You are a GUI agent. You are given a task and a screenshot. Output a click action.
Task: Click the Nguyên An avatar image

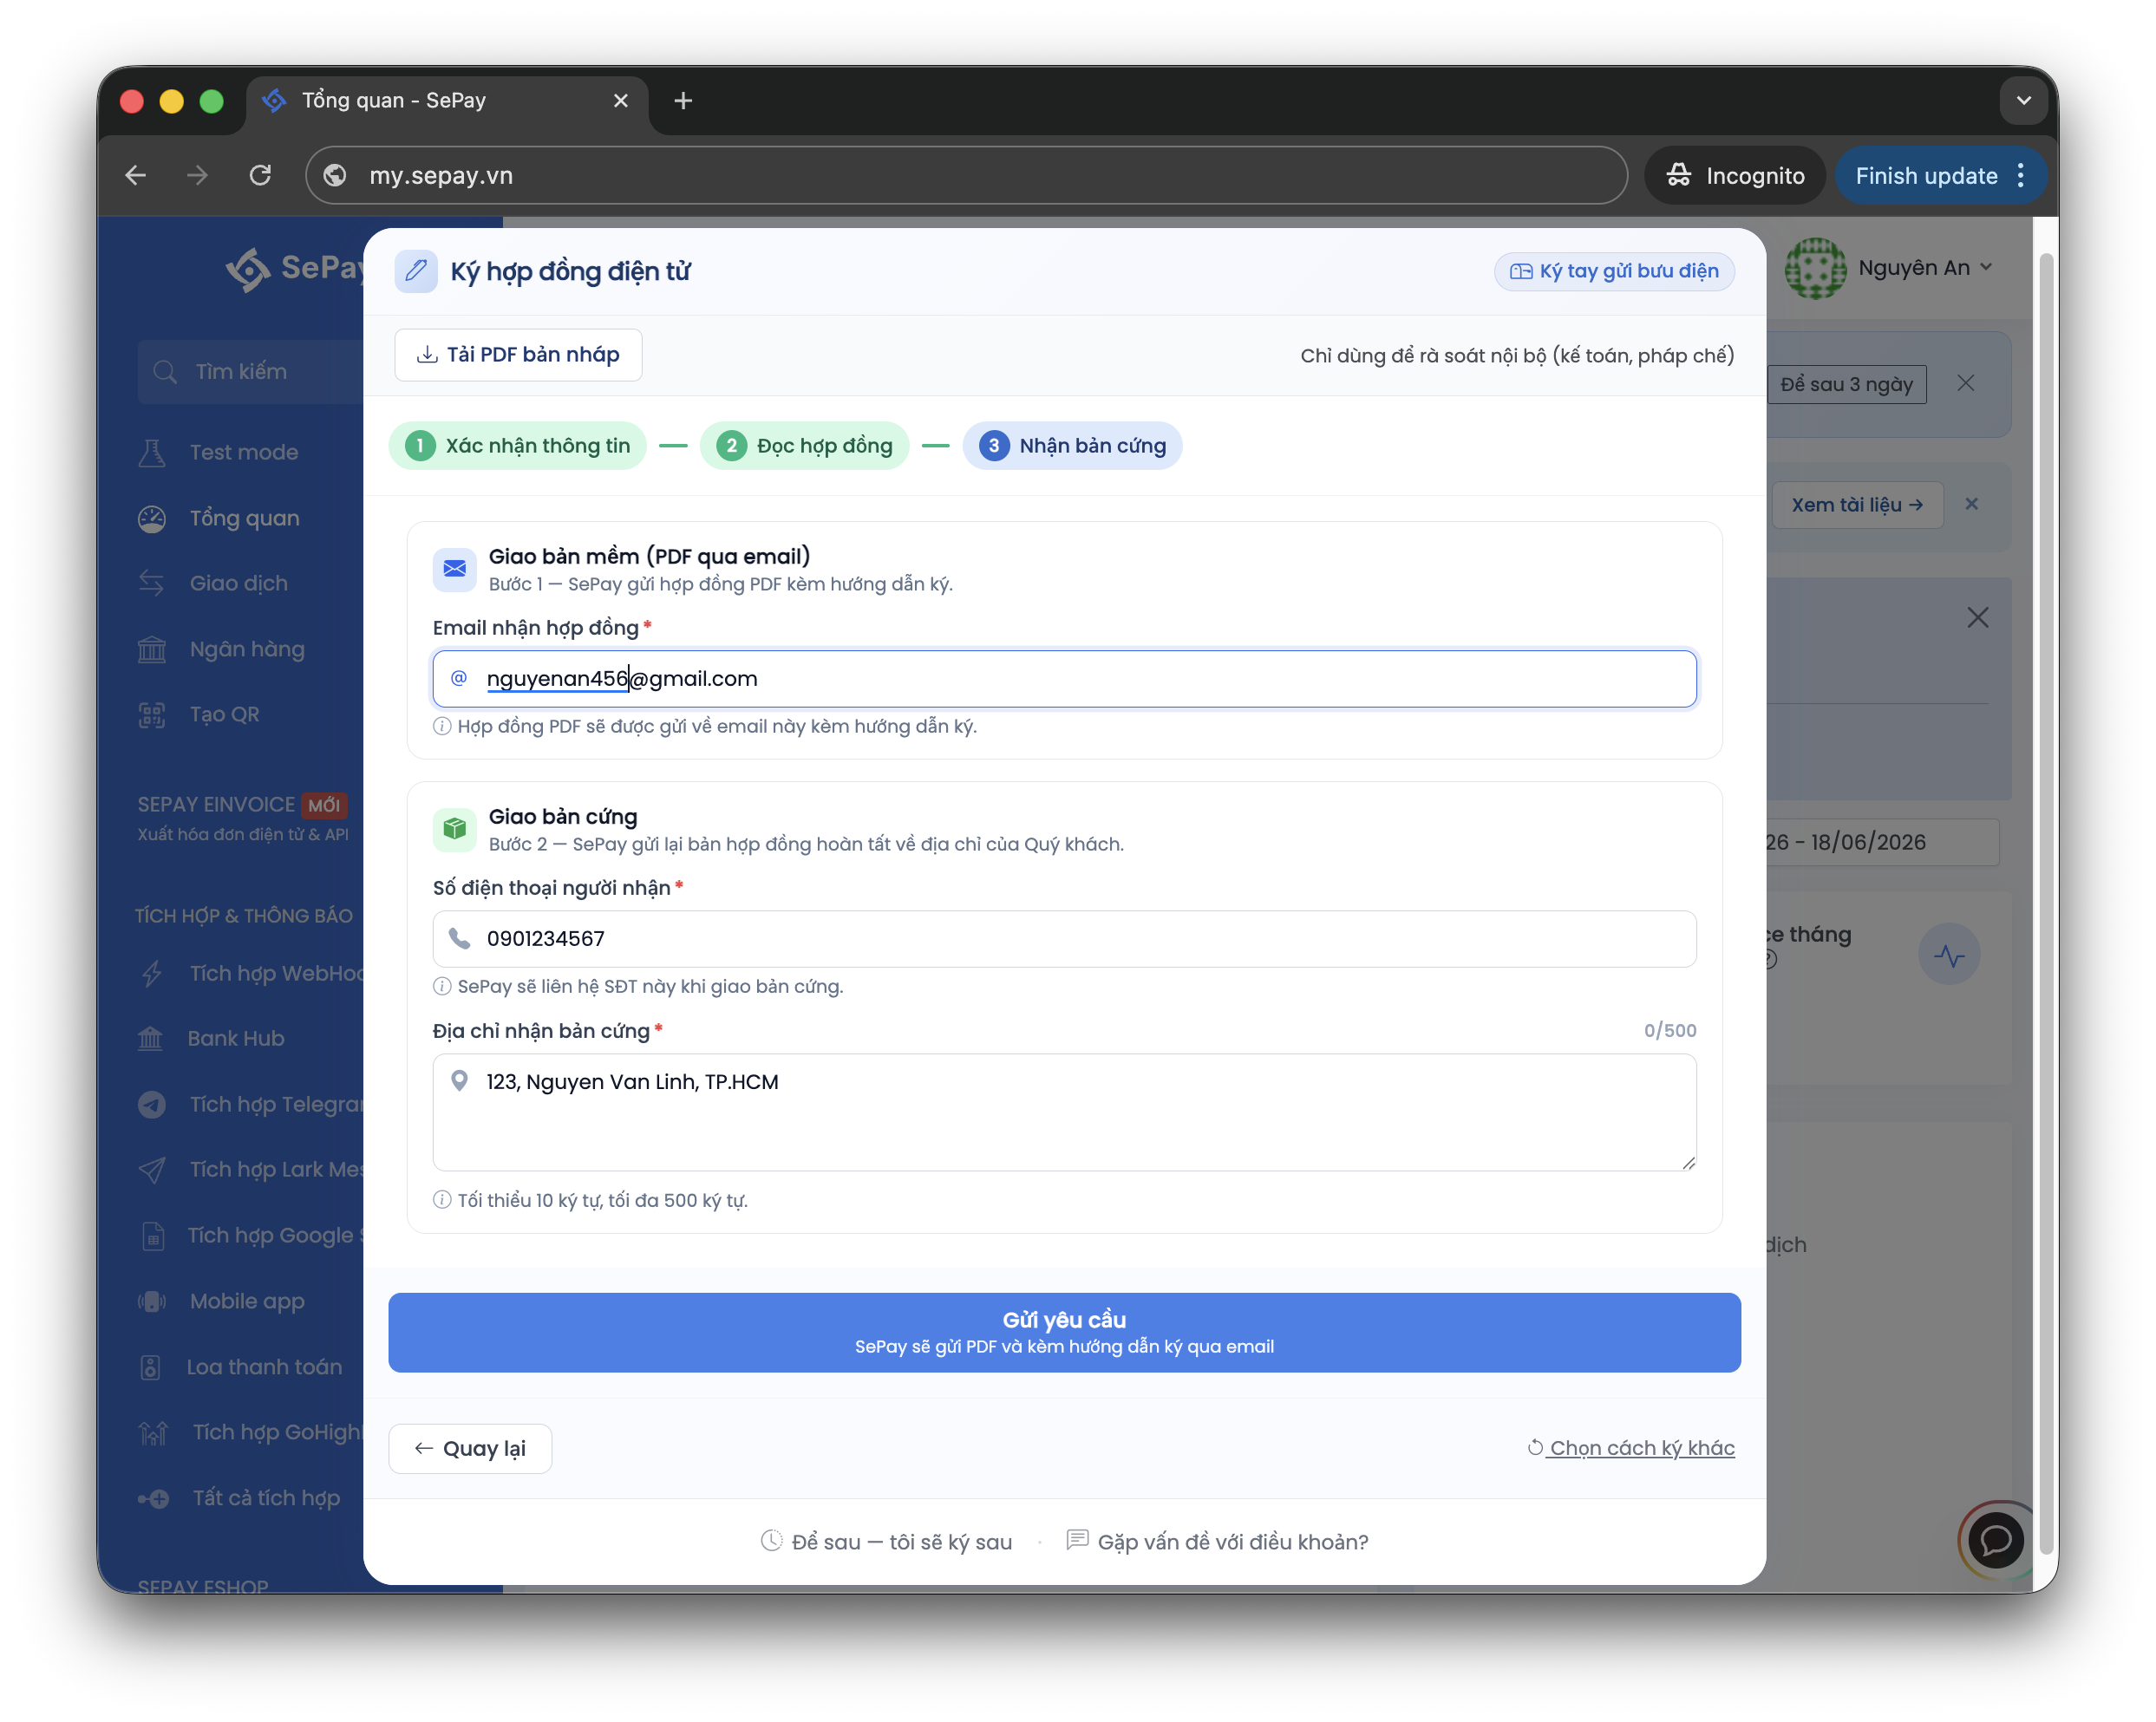click(x=1815, y=267)
